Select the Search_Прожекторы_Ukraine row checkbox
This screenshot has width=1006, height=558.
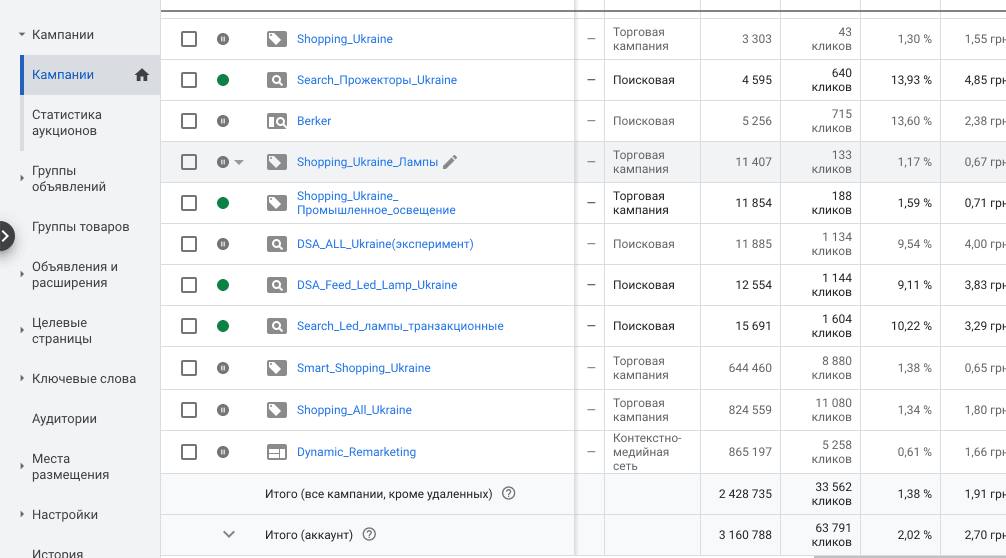pos(189,80)
